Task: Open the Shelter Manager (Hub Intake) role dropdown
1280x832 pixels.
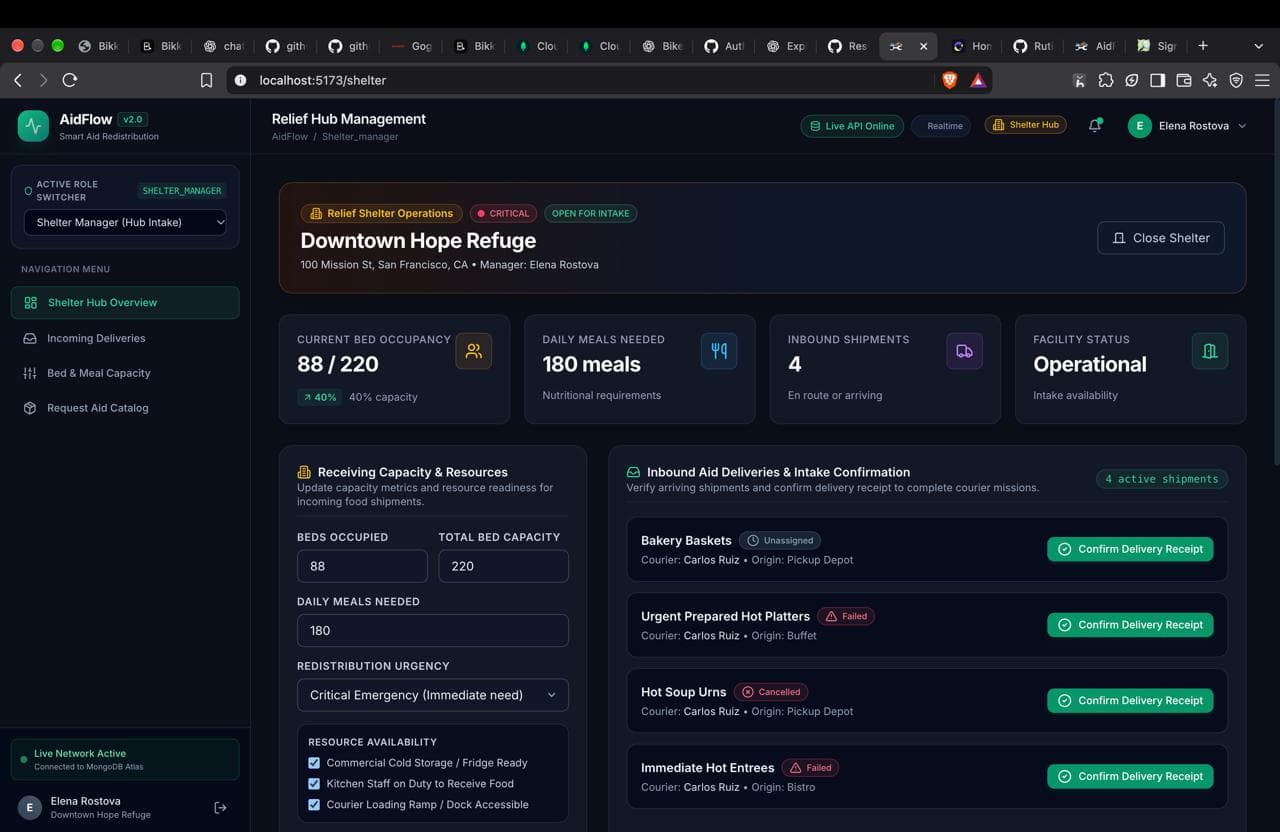Action: point(125,222)
